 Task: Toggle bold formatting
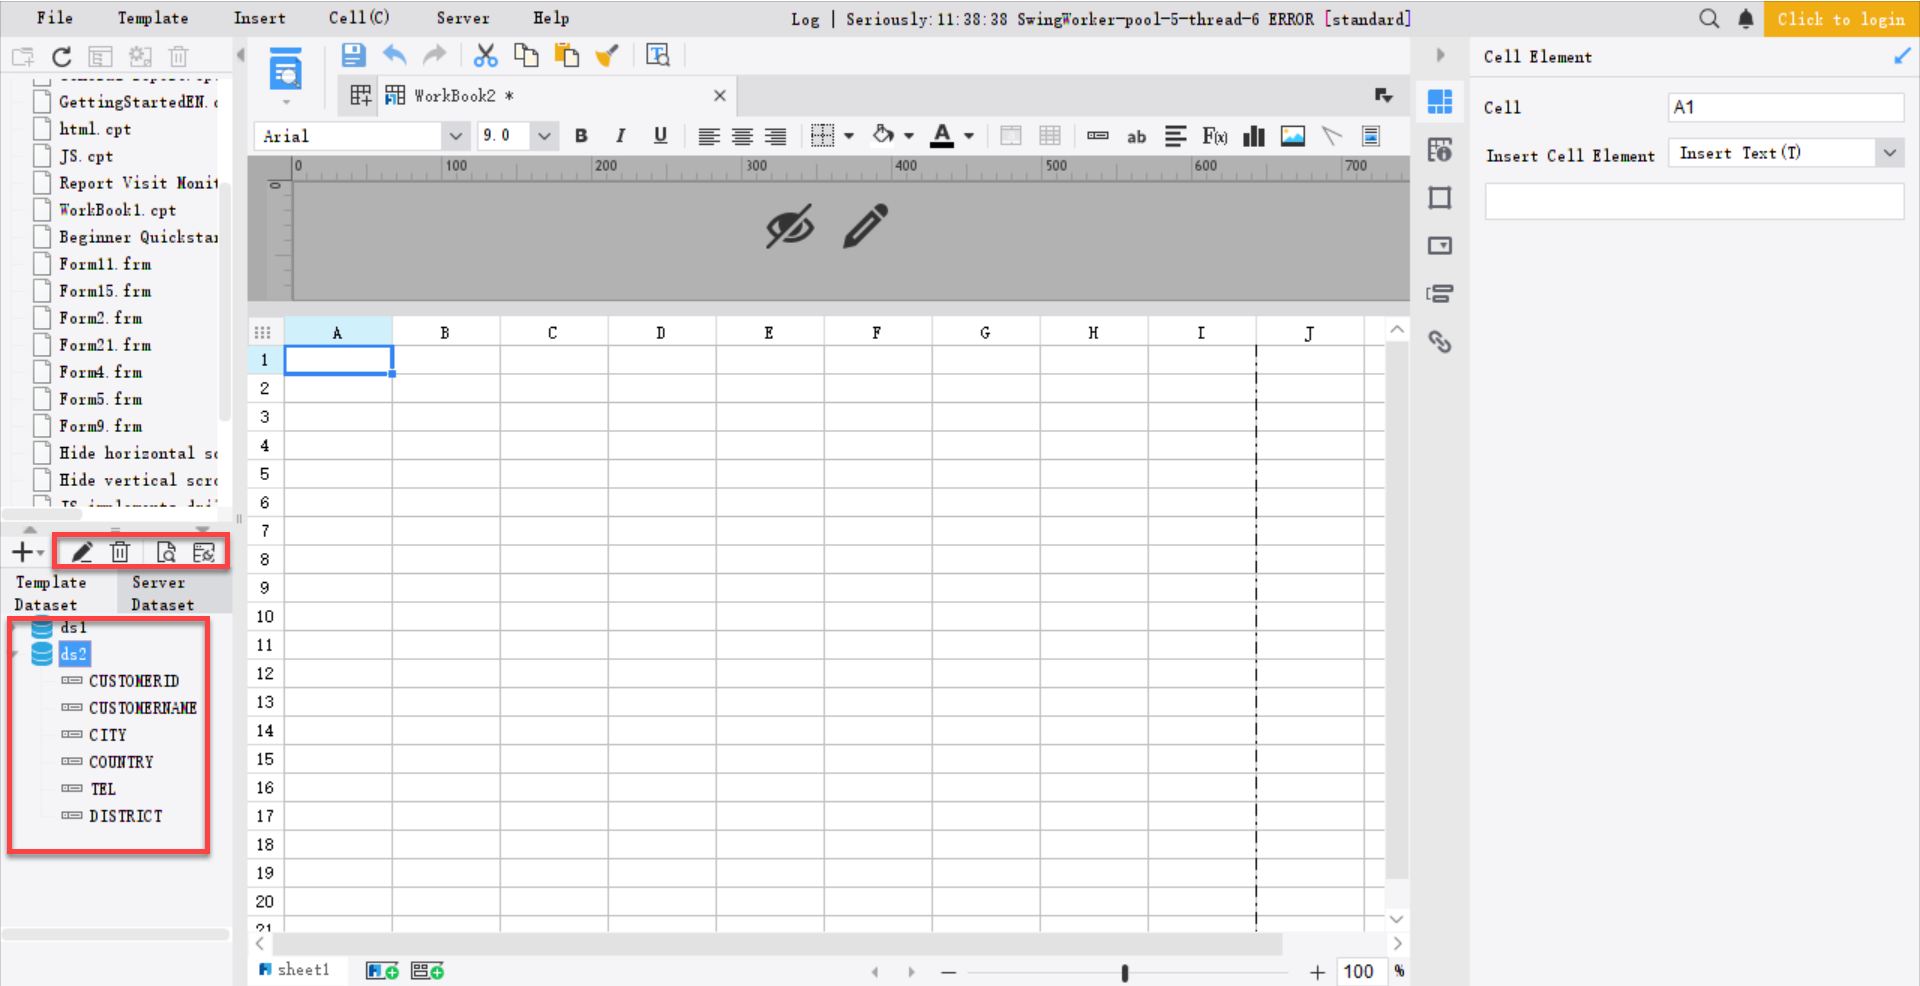click(x=581, y=135)
